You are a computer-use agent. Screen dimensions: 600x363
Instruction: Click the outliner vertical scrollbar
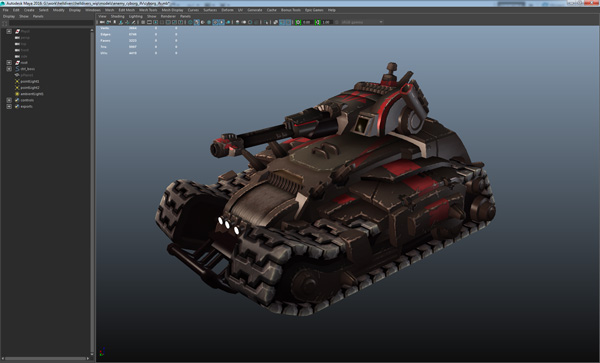(x=92, y=191)
